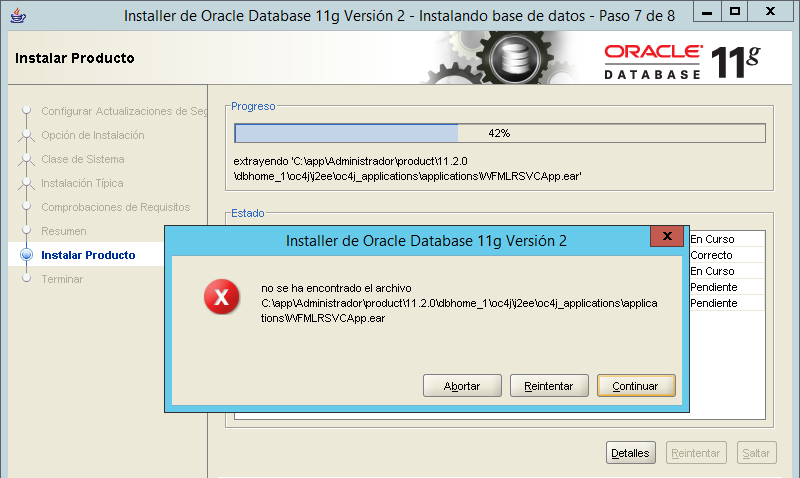Click the 42% progress bar
The height and width of the screenshot is (478, 800).
tap(499, 133)
